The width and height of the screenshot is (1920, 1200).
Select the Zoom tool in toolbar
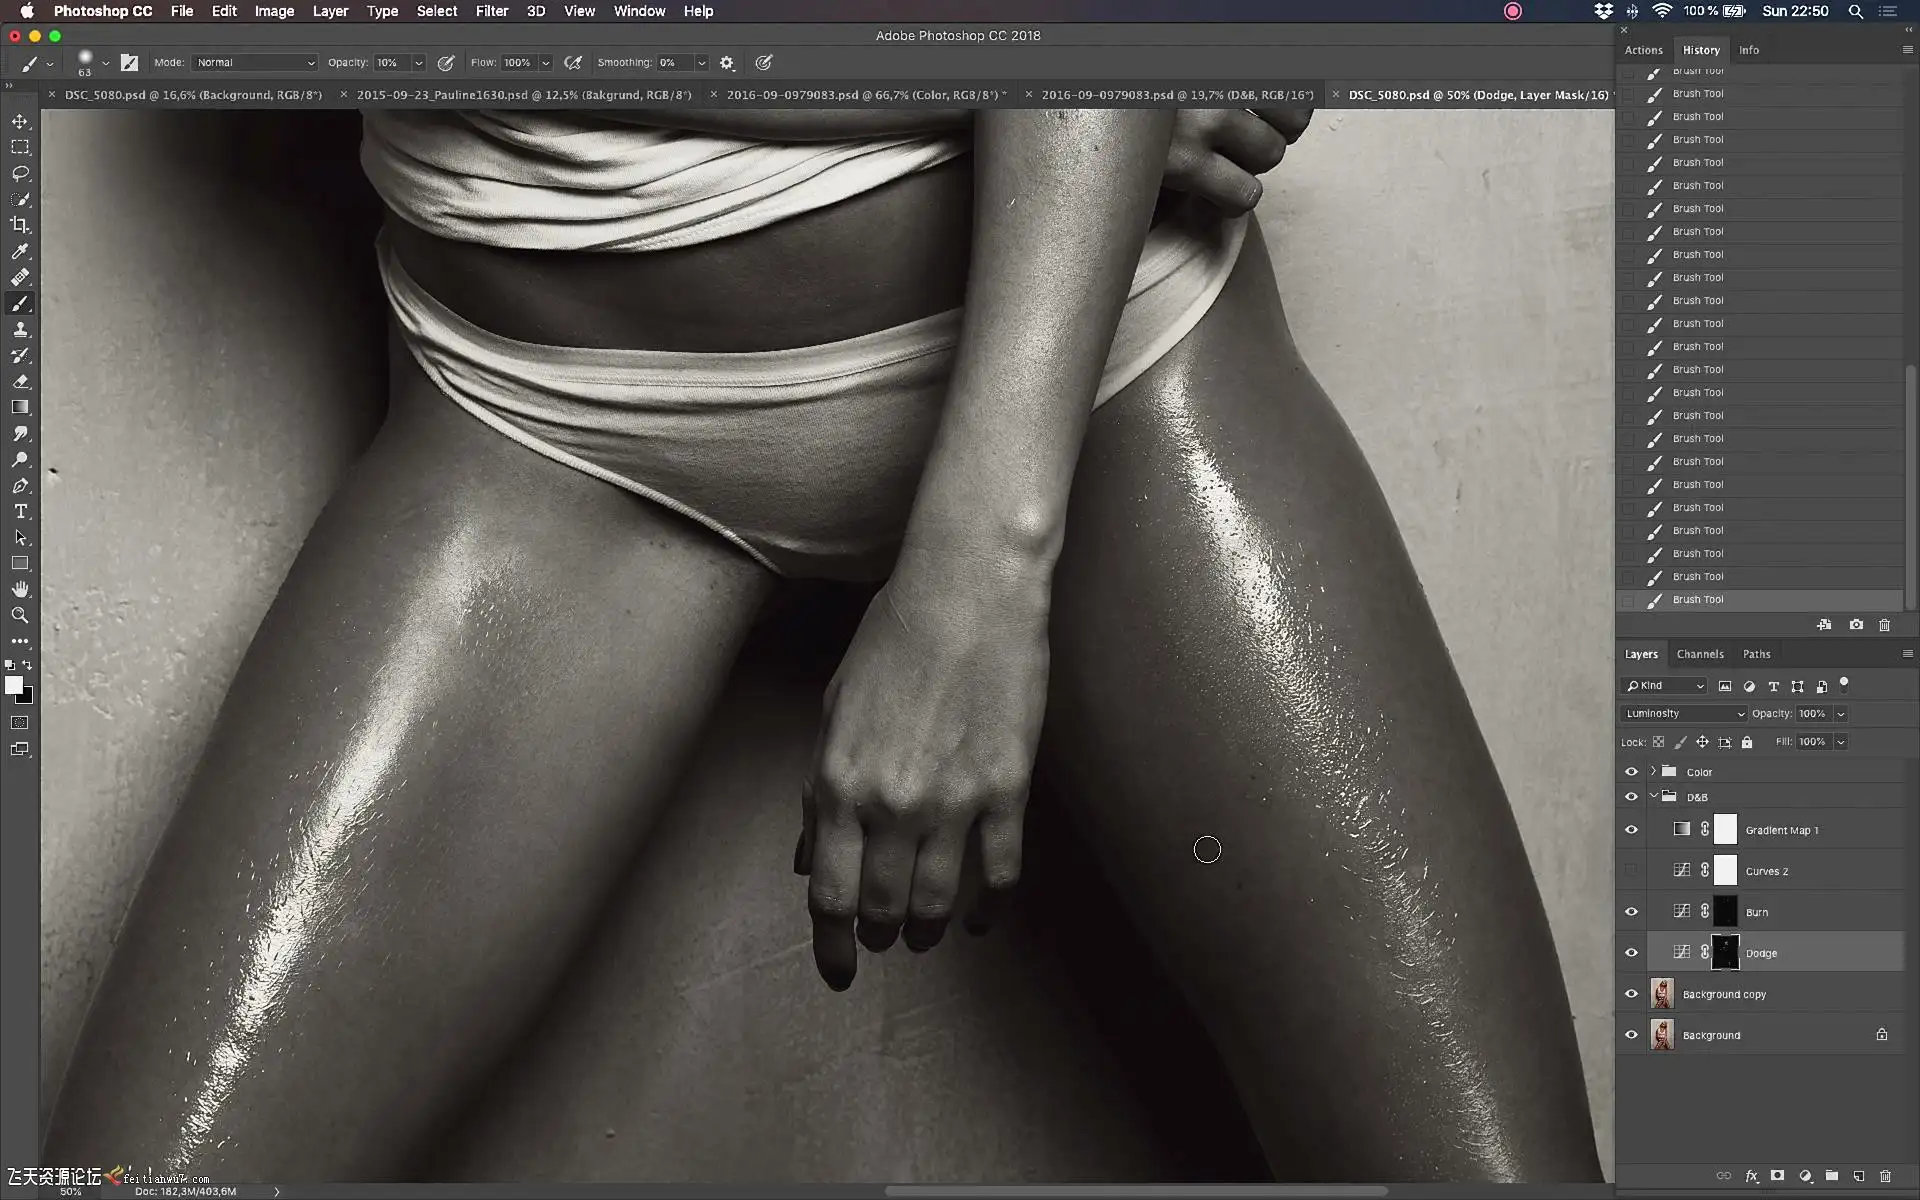point(20,615)
